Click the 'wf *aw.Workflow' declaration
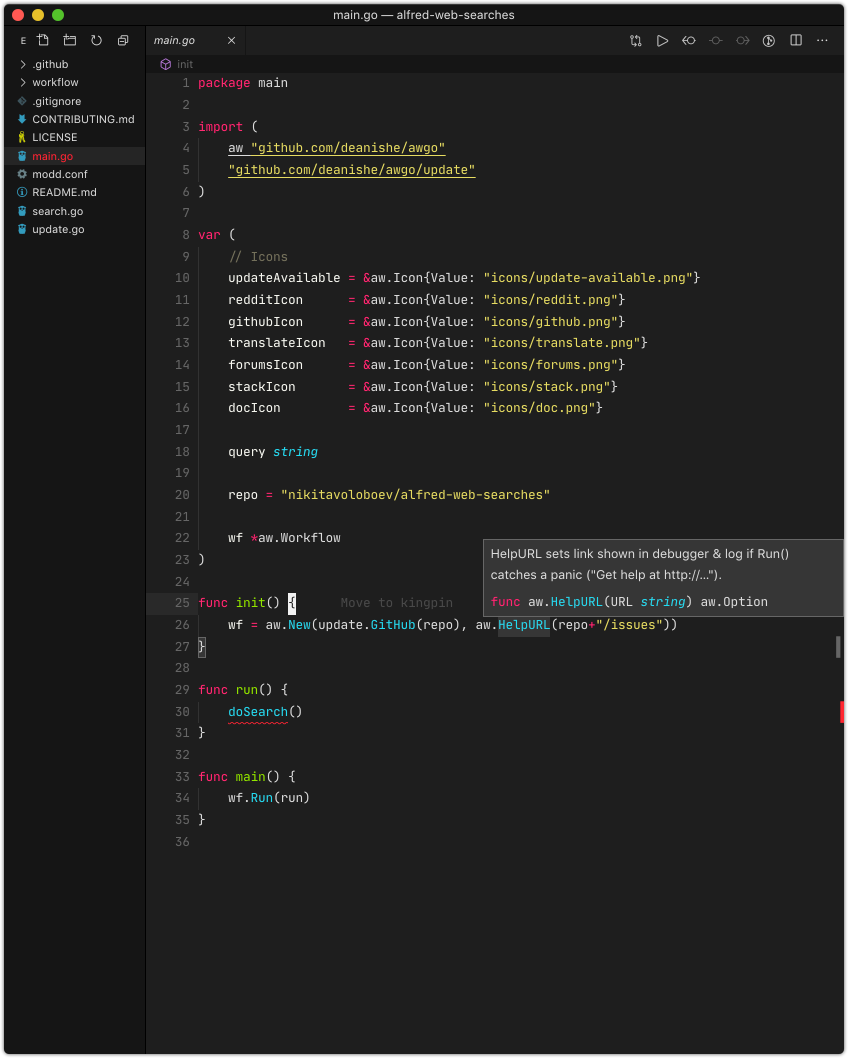Screen dimensions: 848x1058 click(x=284, y=538)
